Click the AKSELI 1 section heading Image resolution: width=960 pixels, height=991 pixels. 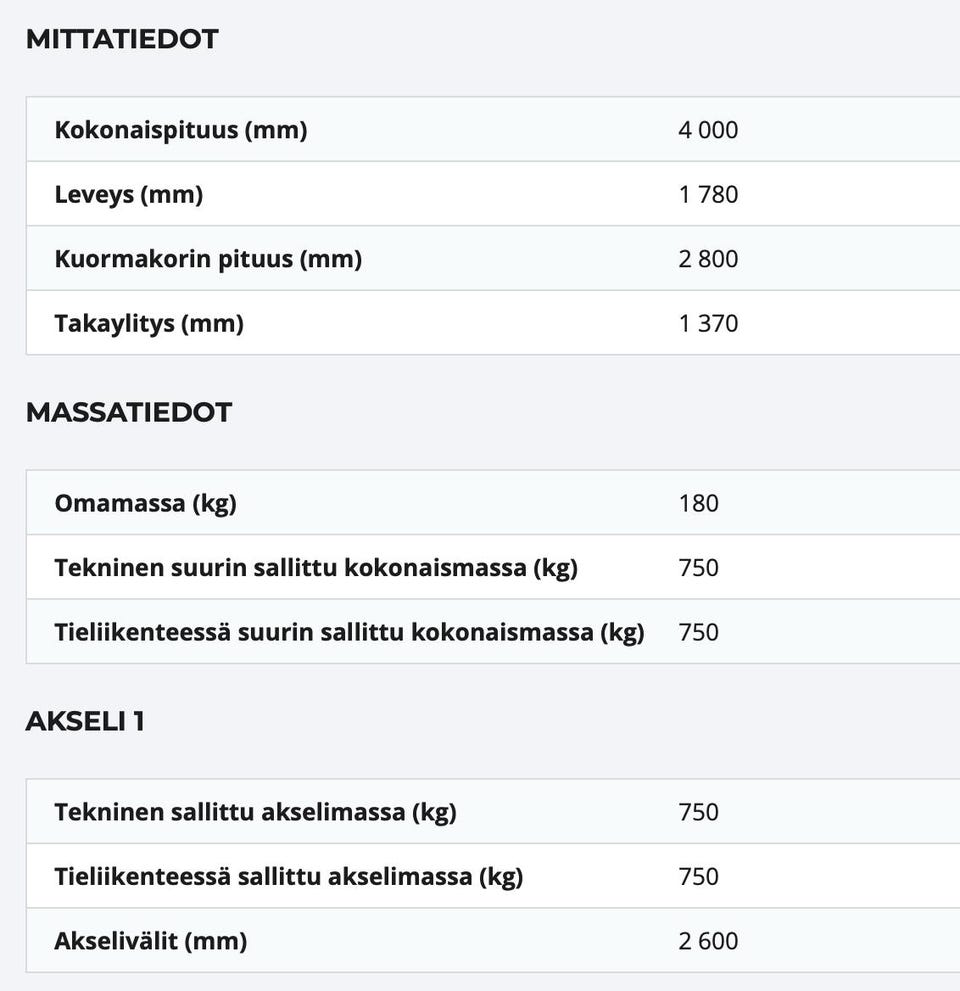click(x=85, y=721)
